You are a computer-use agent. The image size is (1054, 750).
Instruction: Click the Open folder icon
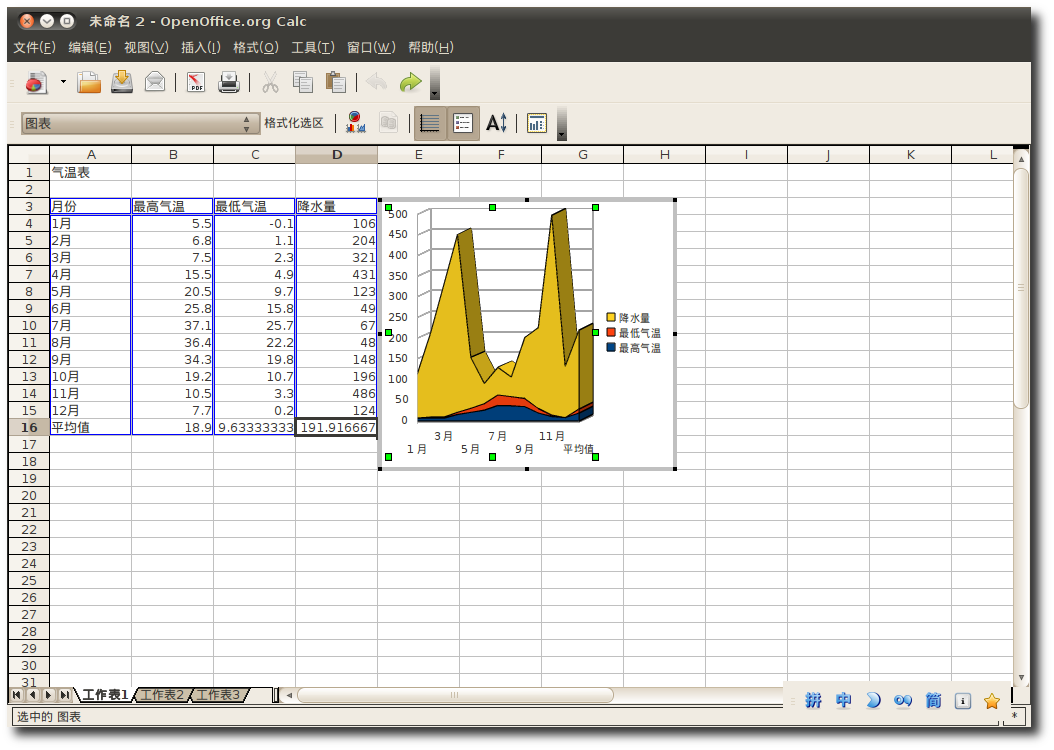coord(89,83)
